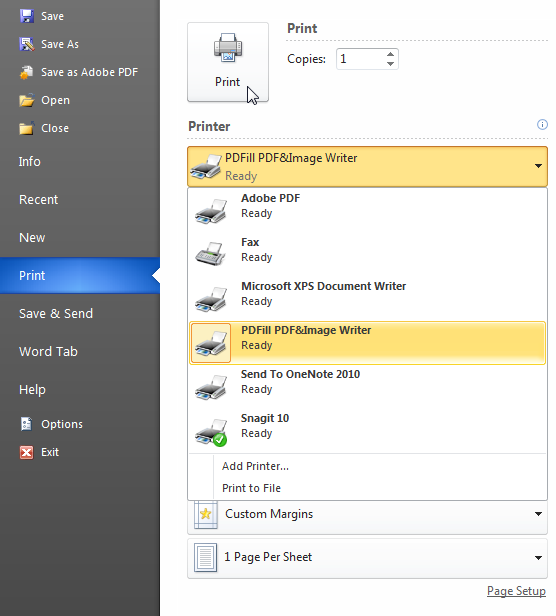The image size is (556, 616).
Task: Click the Save floppy disk icon
Action: point(27,16)
